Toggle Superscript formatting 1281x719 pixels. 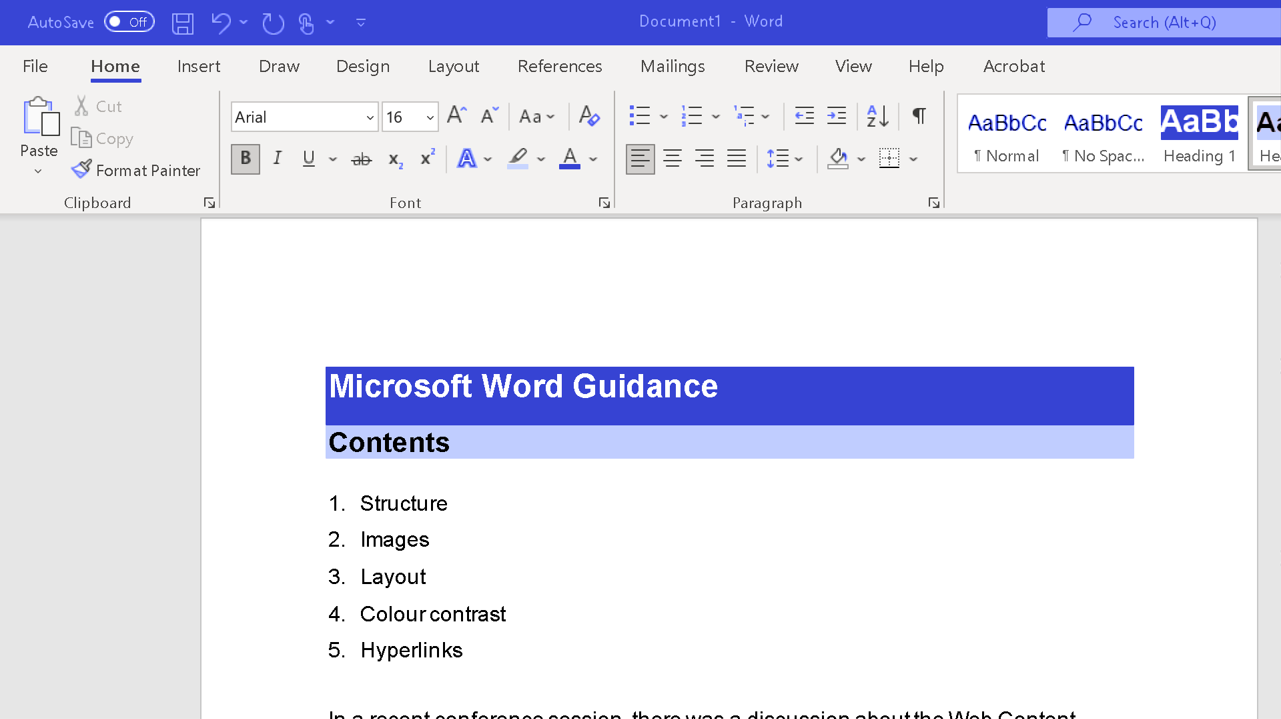(x=427, y=159)
